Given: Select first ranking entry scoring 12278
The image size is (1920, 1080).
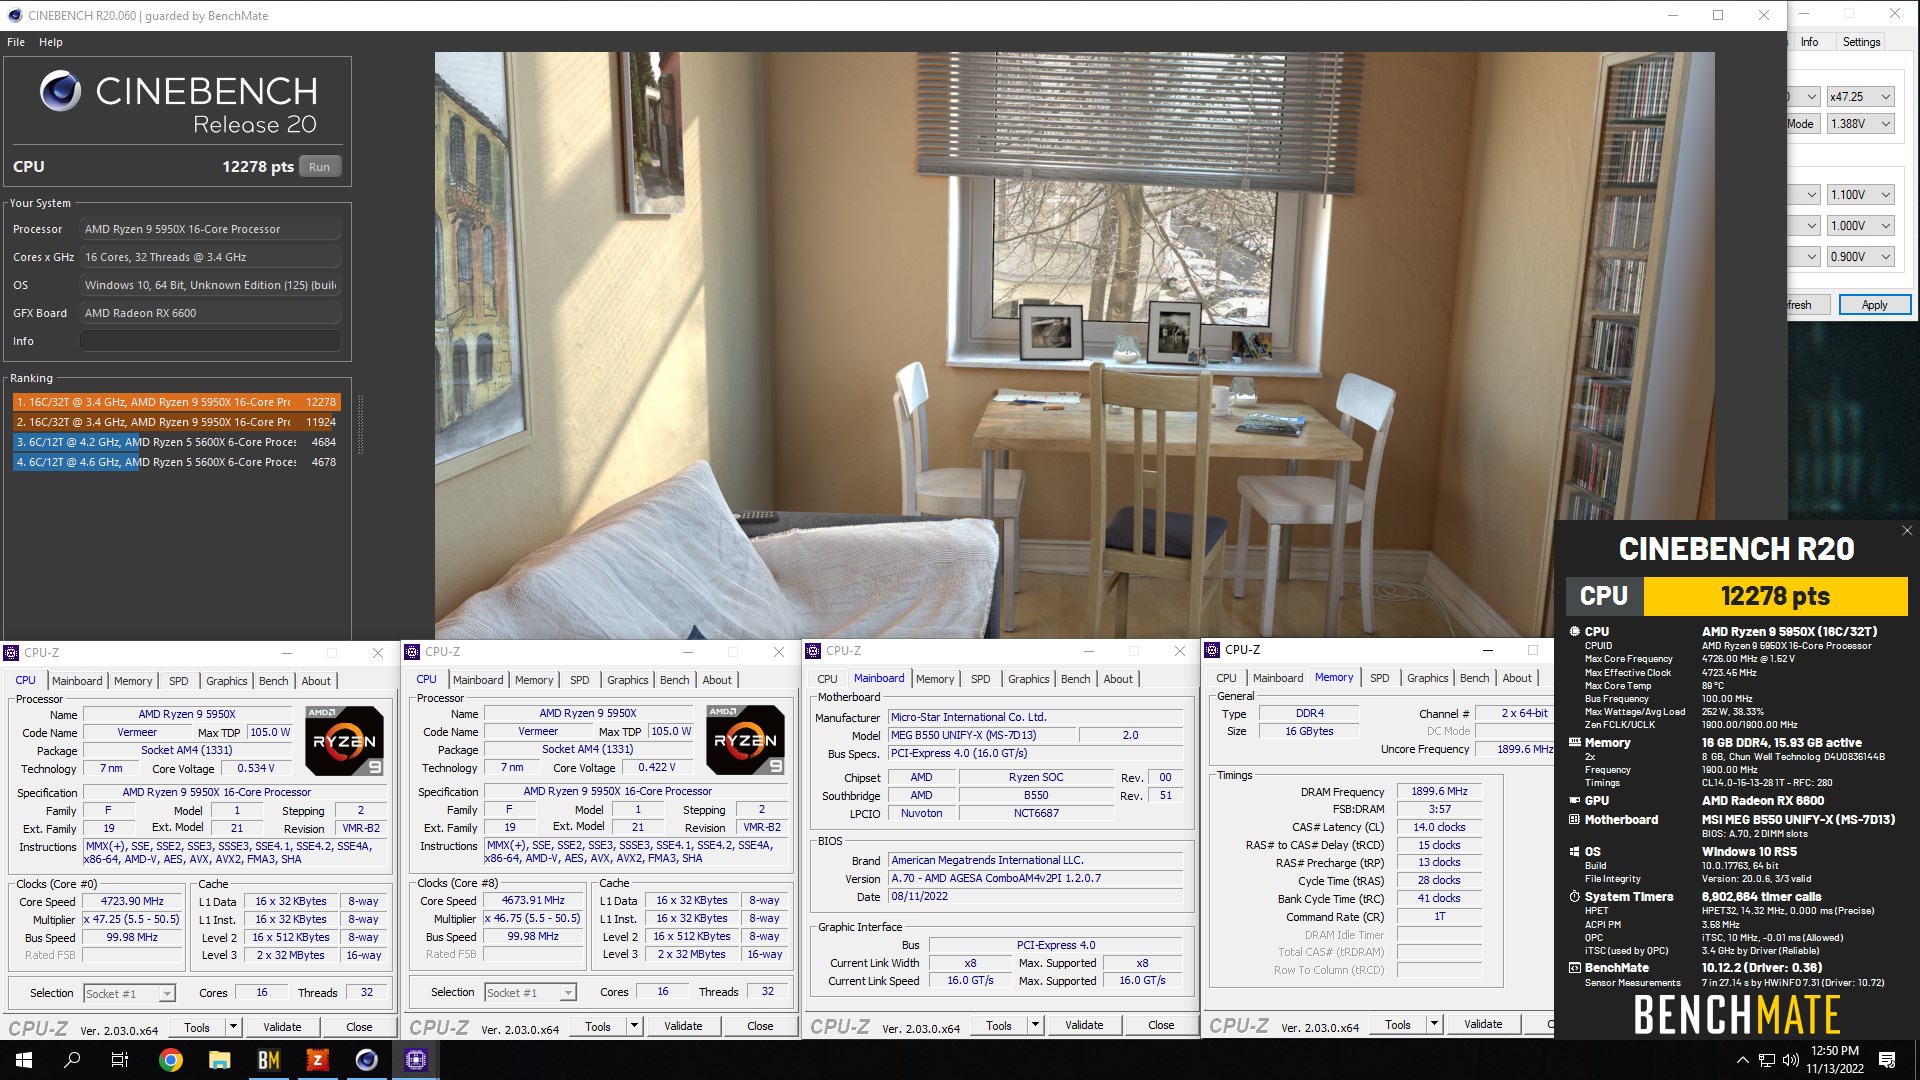Looking at the screenshot, I should [x=176, y=402].
